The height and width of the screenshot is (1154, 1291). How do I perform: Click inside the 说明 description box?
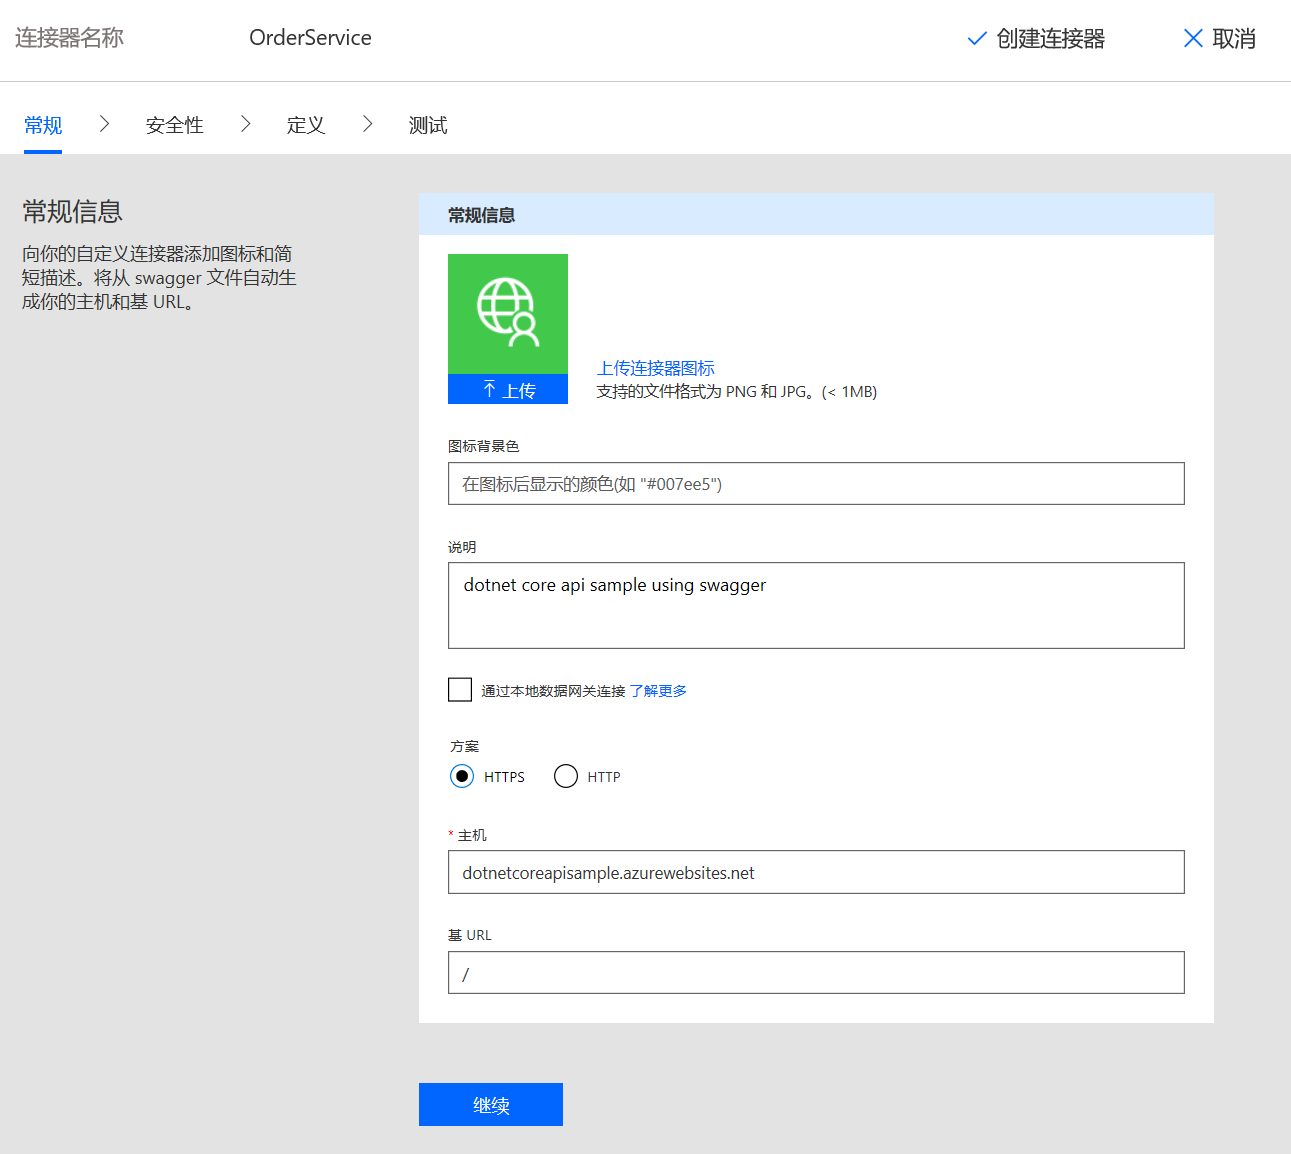tap(816, 605)
